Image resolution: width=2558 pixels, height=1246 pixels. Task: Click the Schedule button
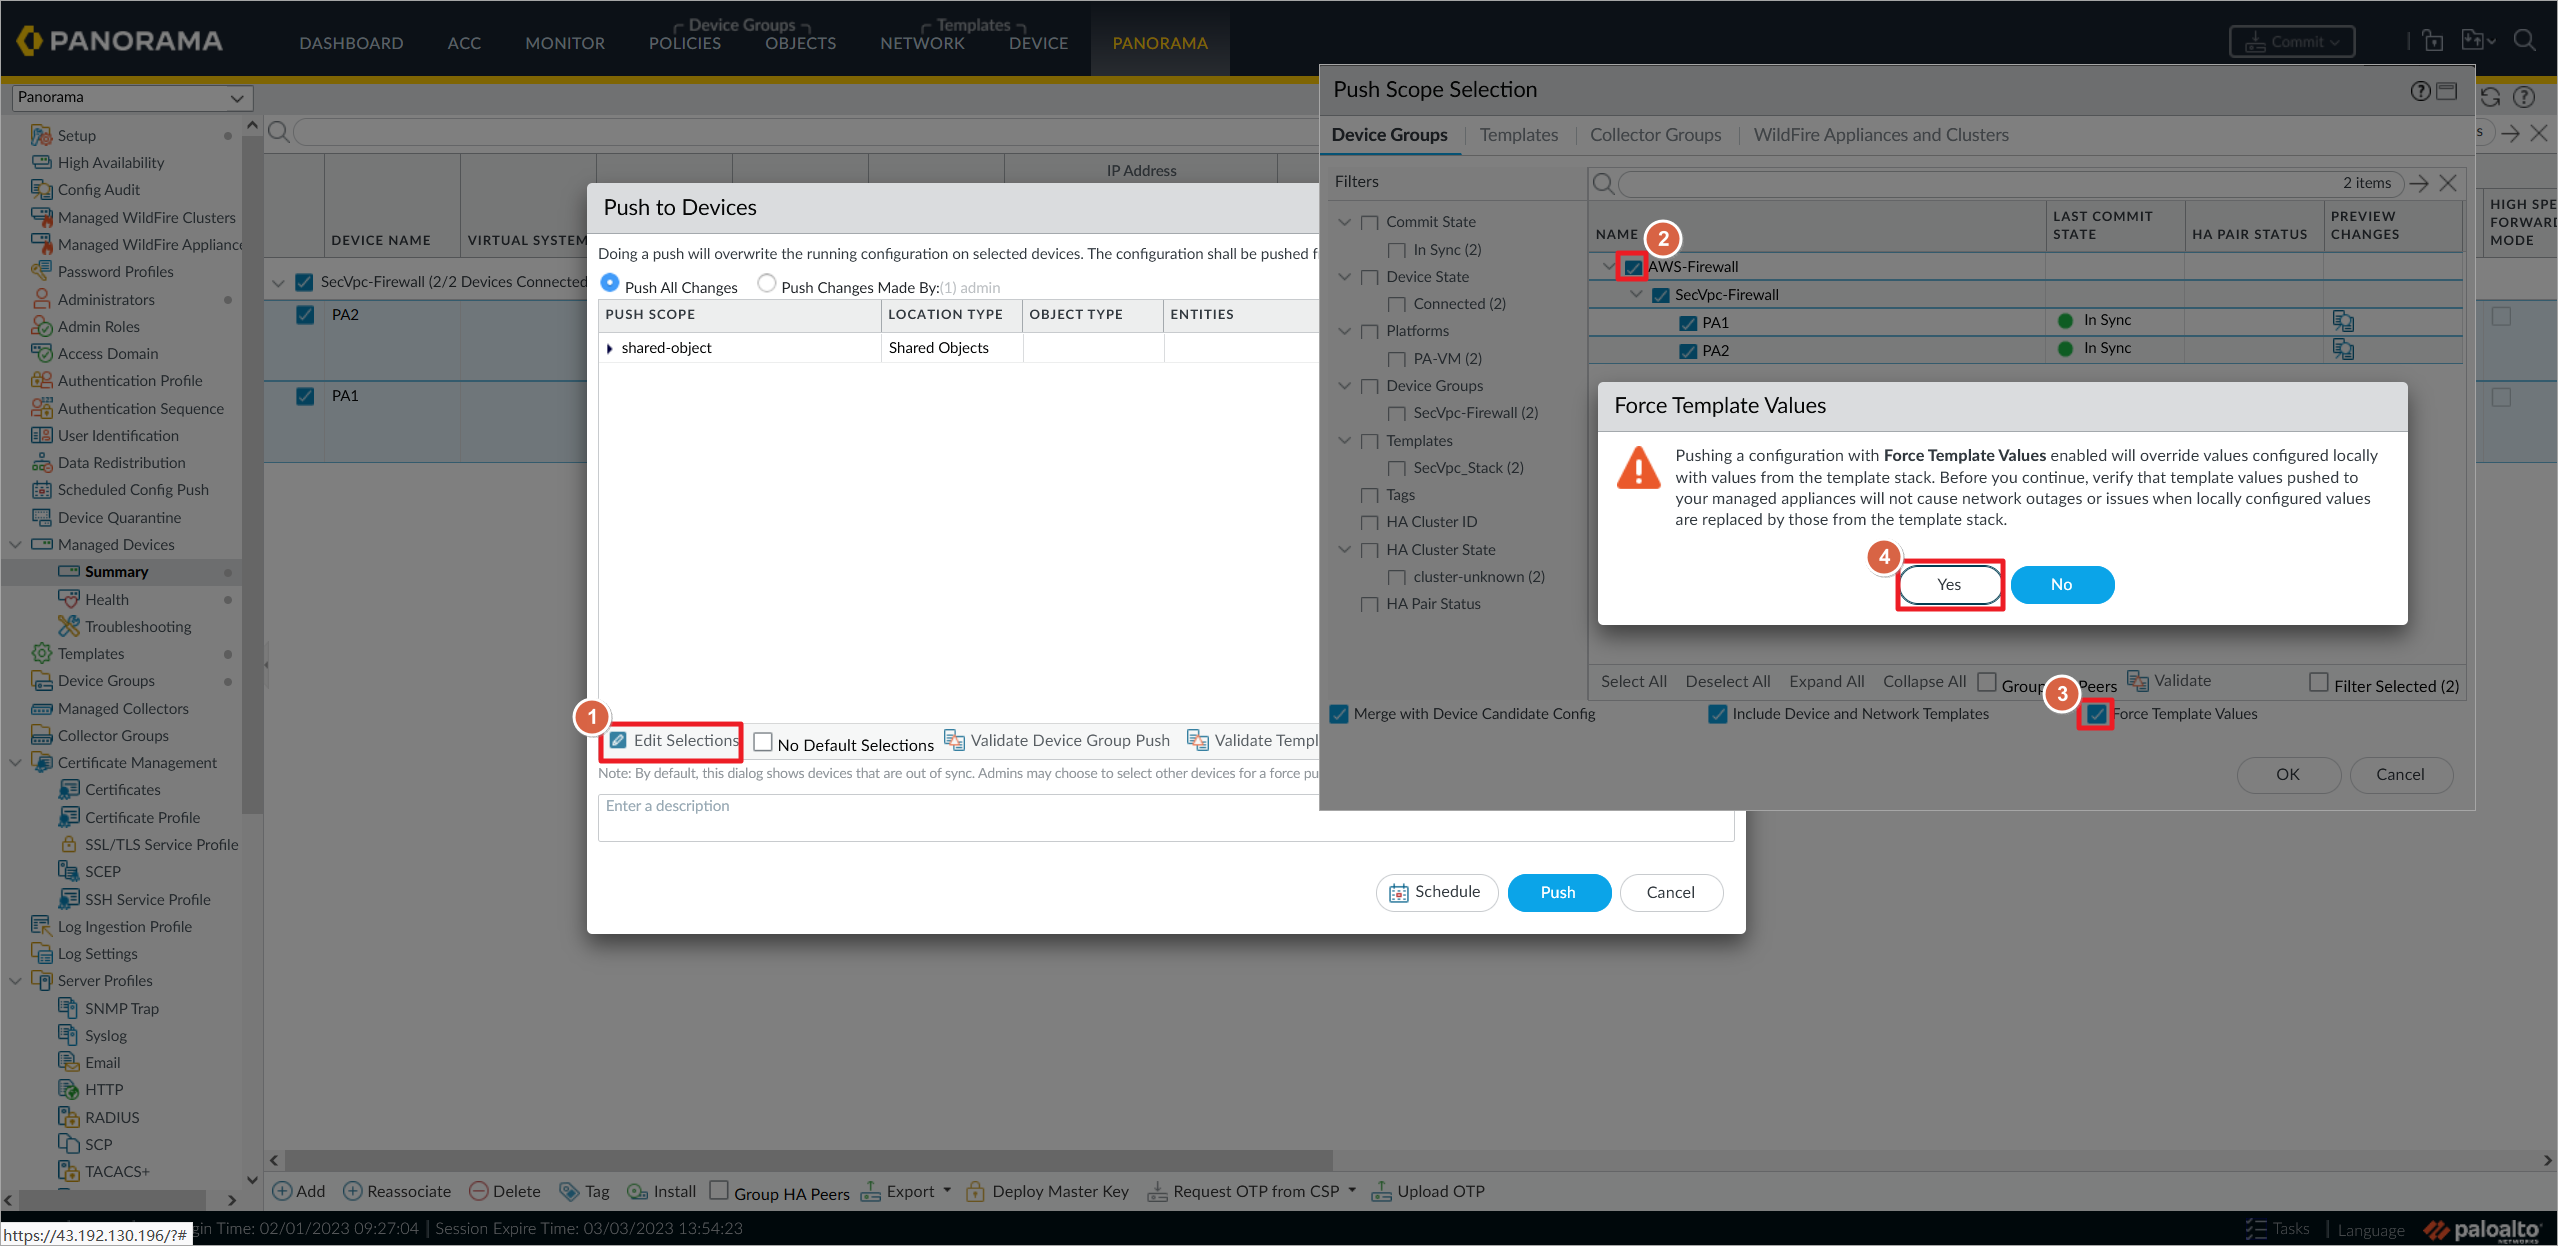click(x=1436, y=892)
